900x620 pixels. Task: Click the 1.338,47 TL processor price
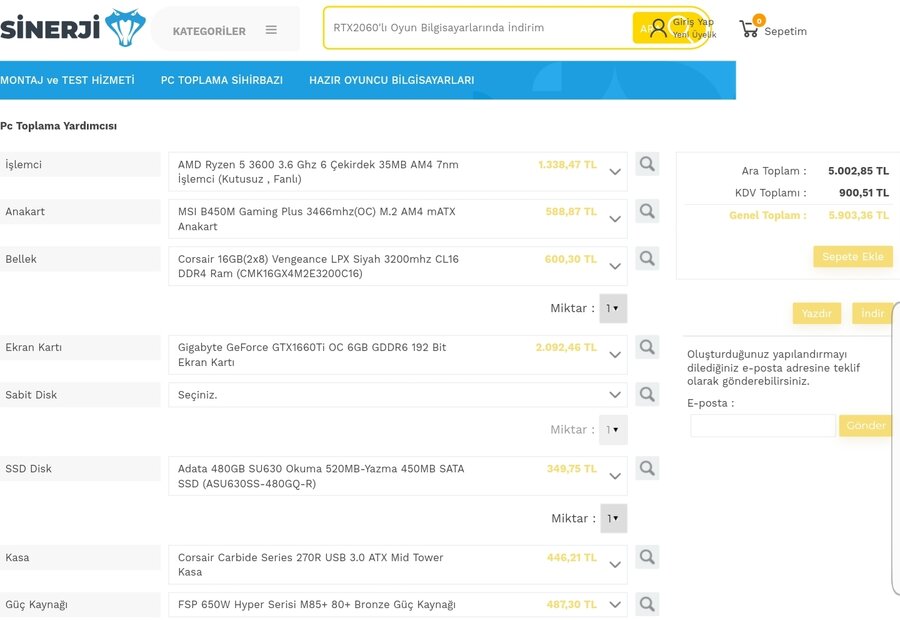(x=567, y=165)
